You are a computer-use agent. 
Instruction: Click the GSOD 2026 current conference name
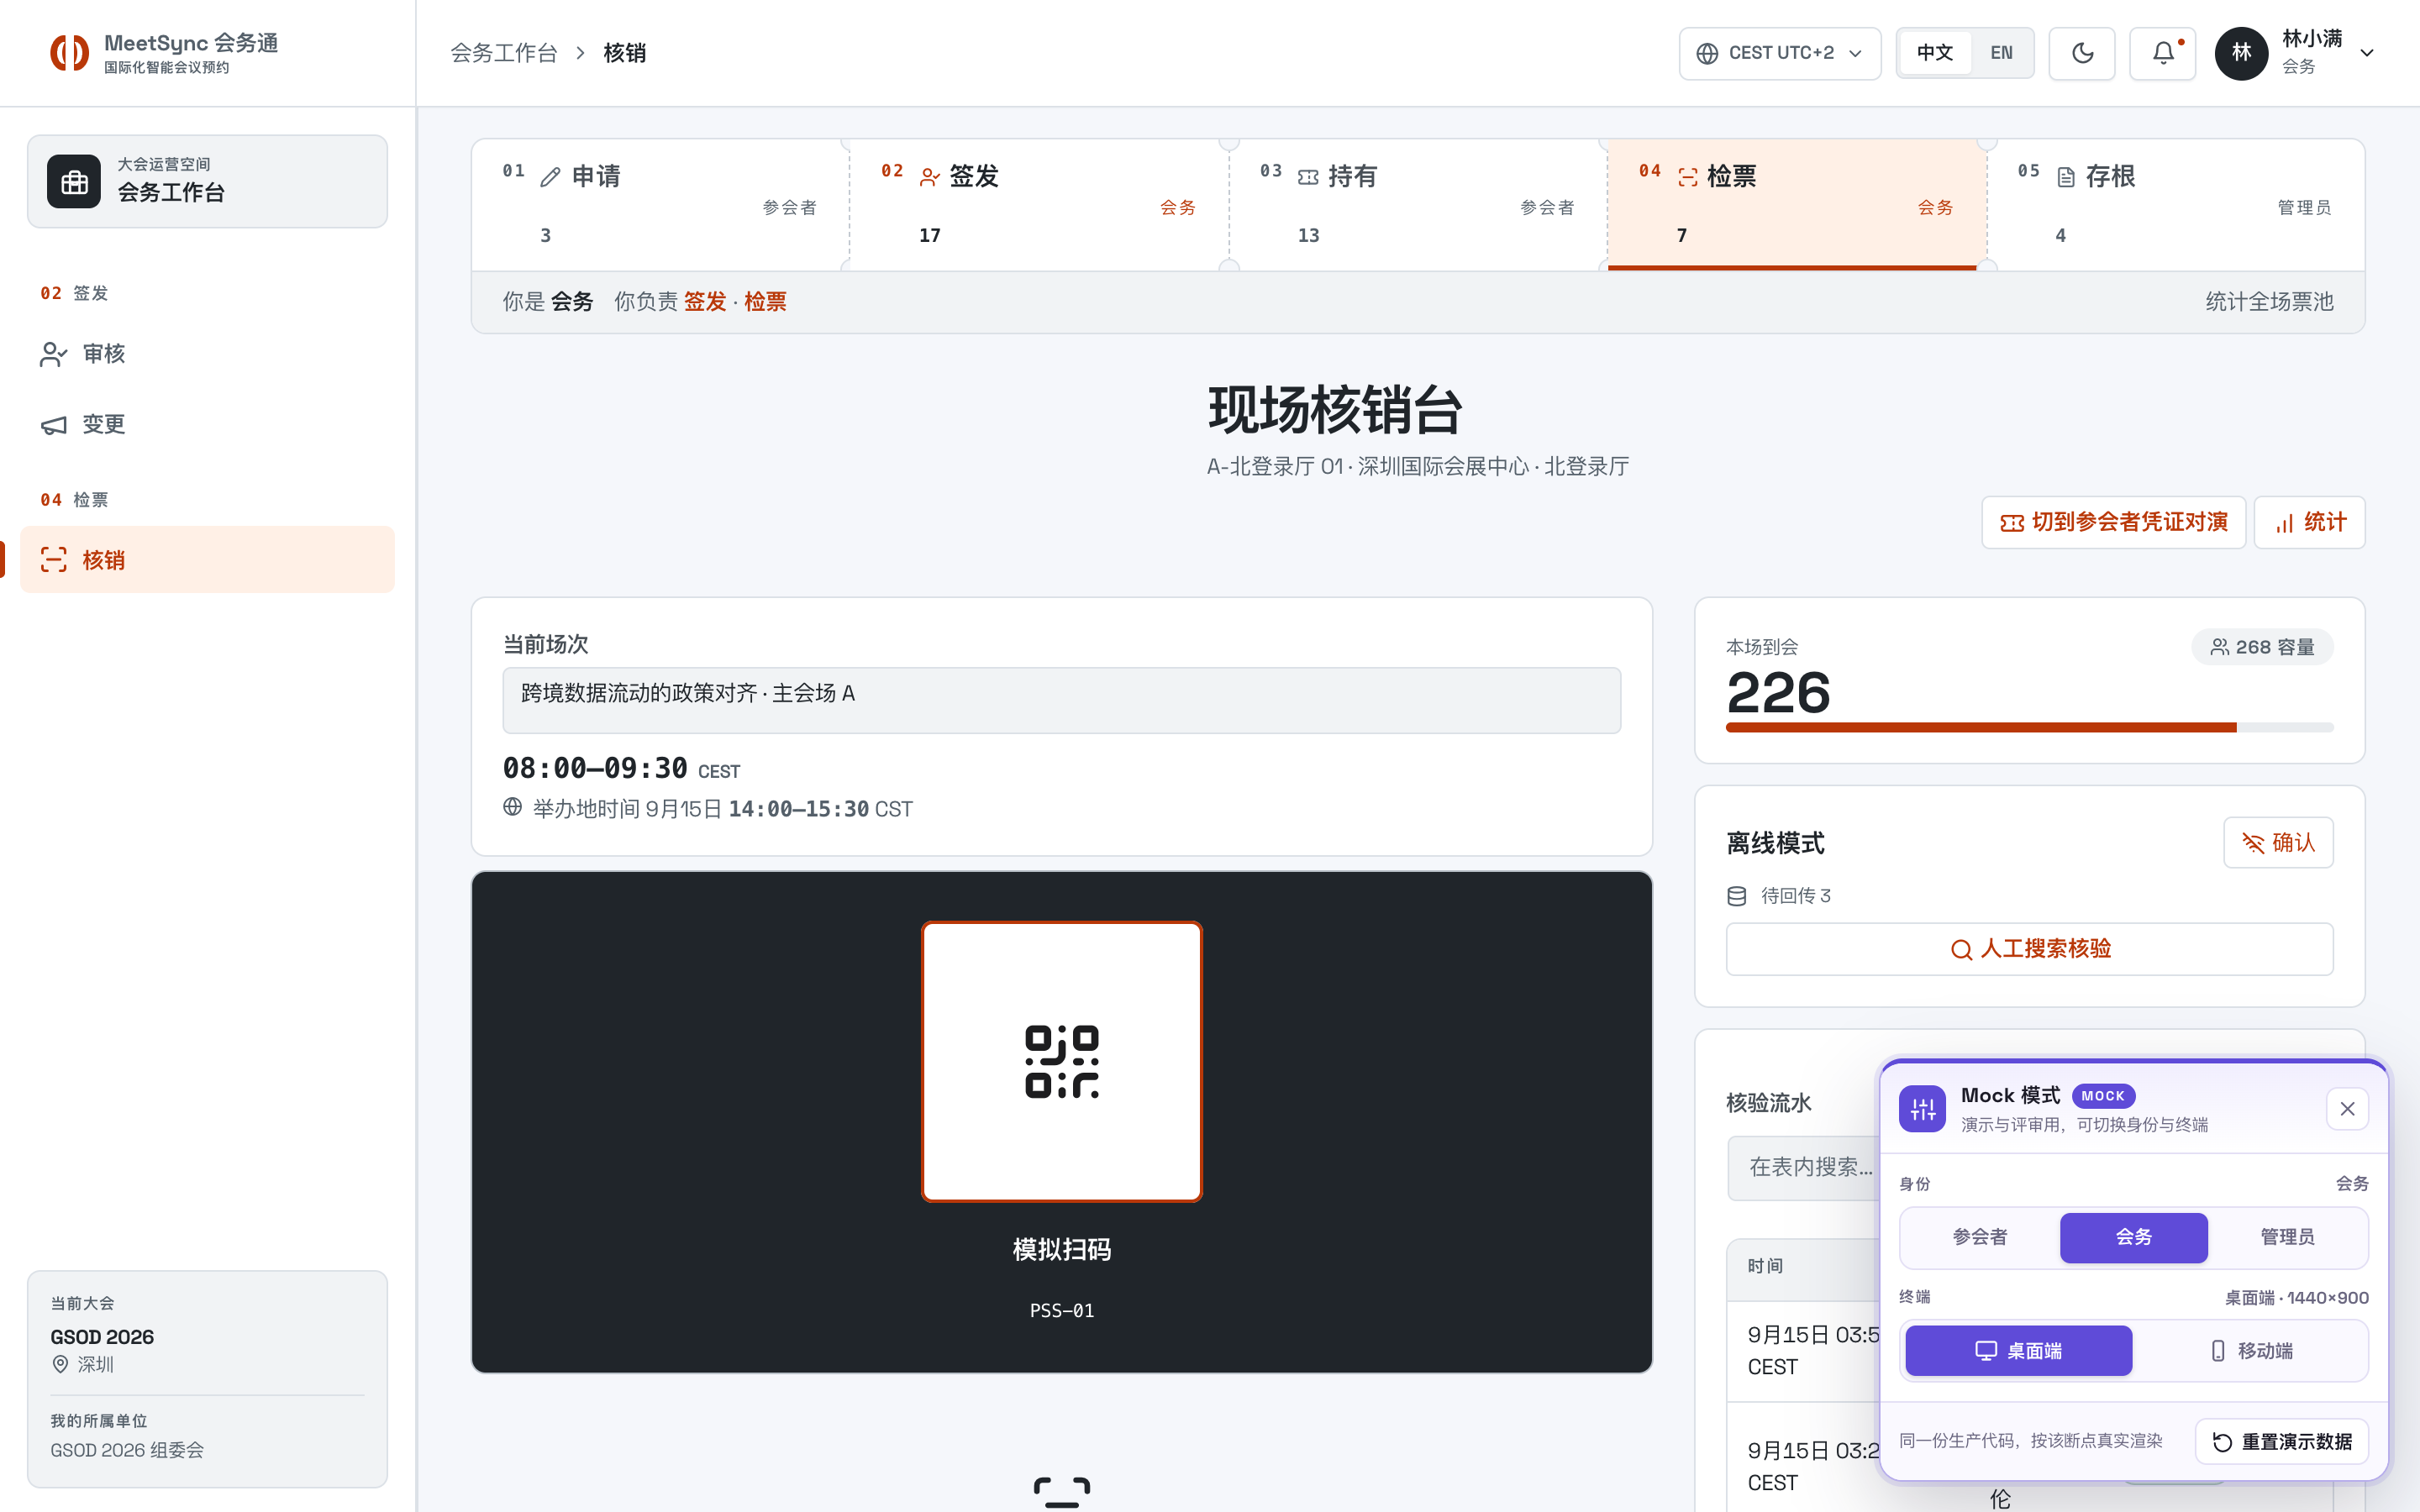(x=102, y=1337)
